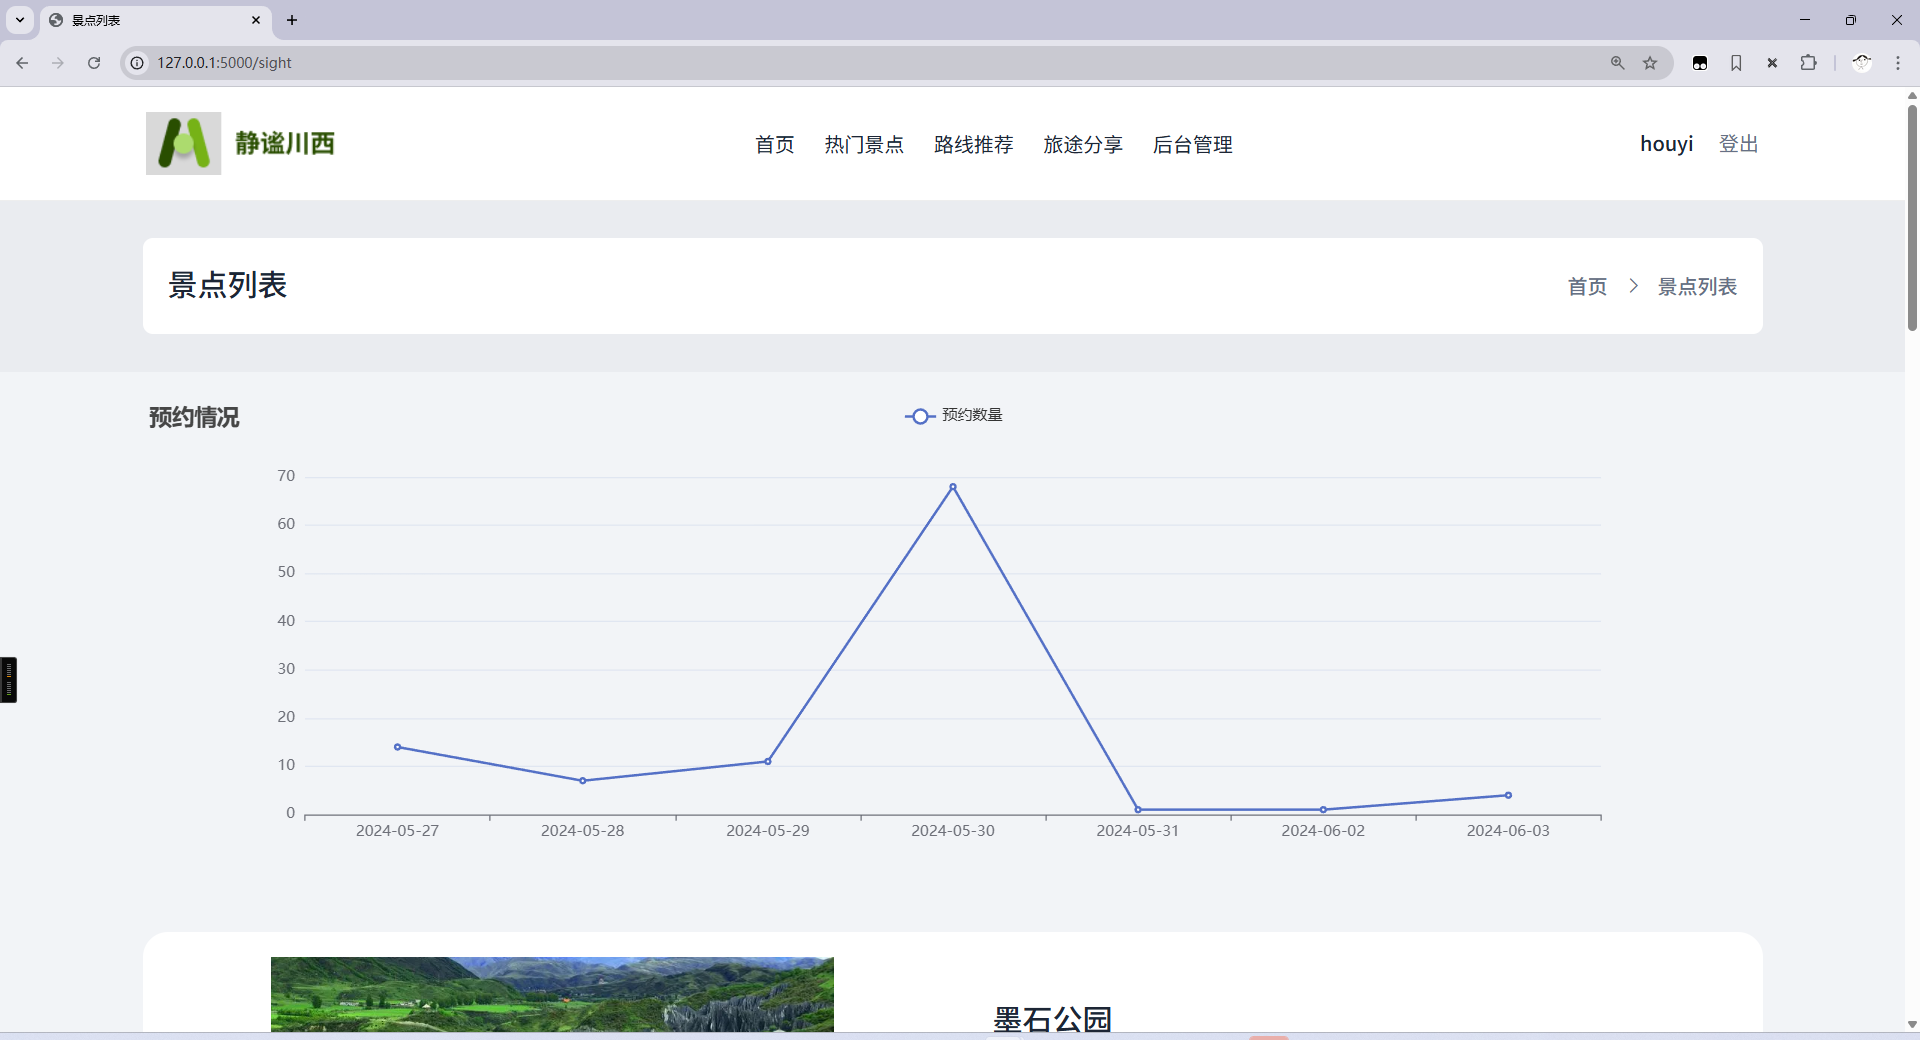Screen dimensions: 1920x1040
Task: Open 旅途分享 navigation item
Action: click(x=1083, y=144)
